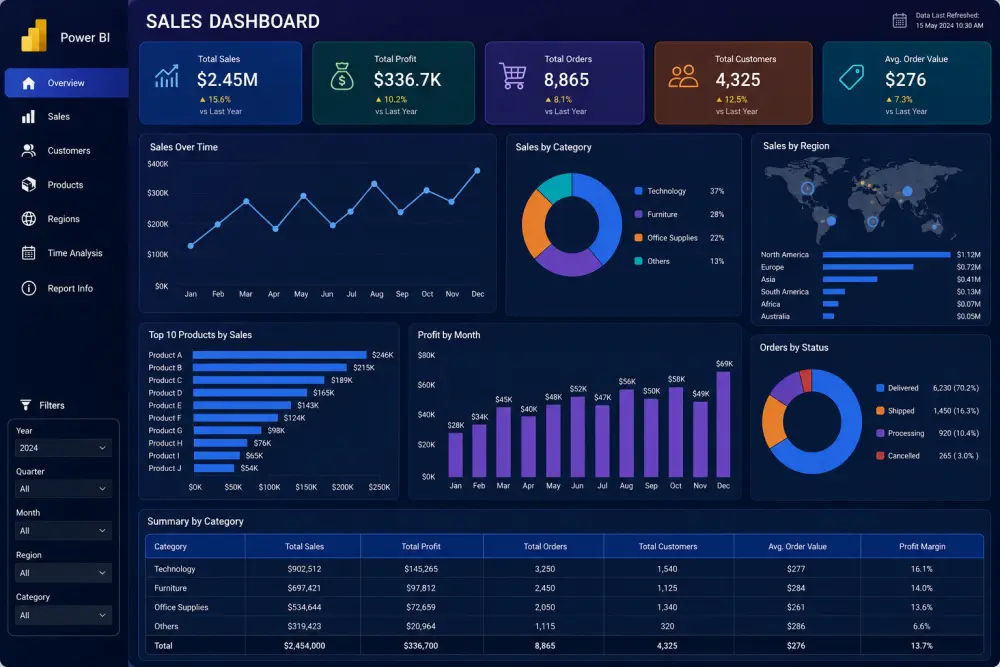Click the Total Profit column header
This screenshot has width=1000, height=667.
[x=421, y=546]
